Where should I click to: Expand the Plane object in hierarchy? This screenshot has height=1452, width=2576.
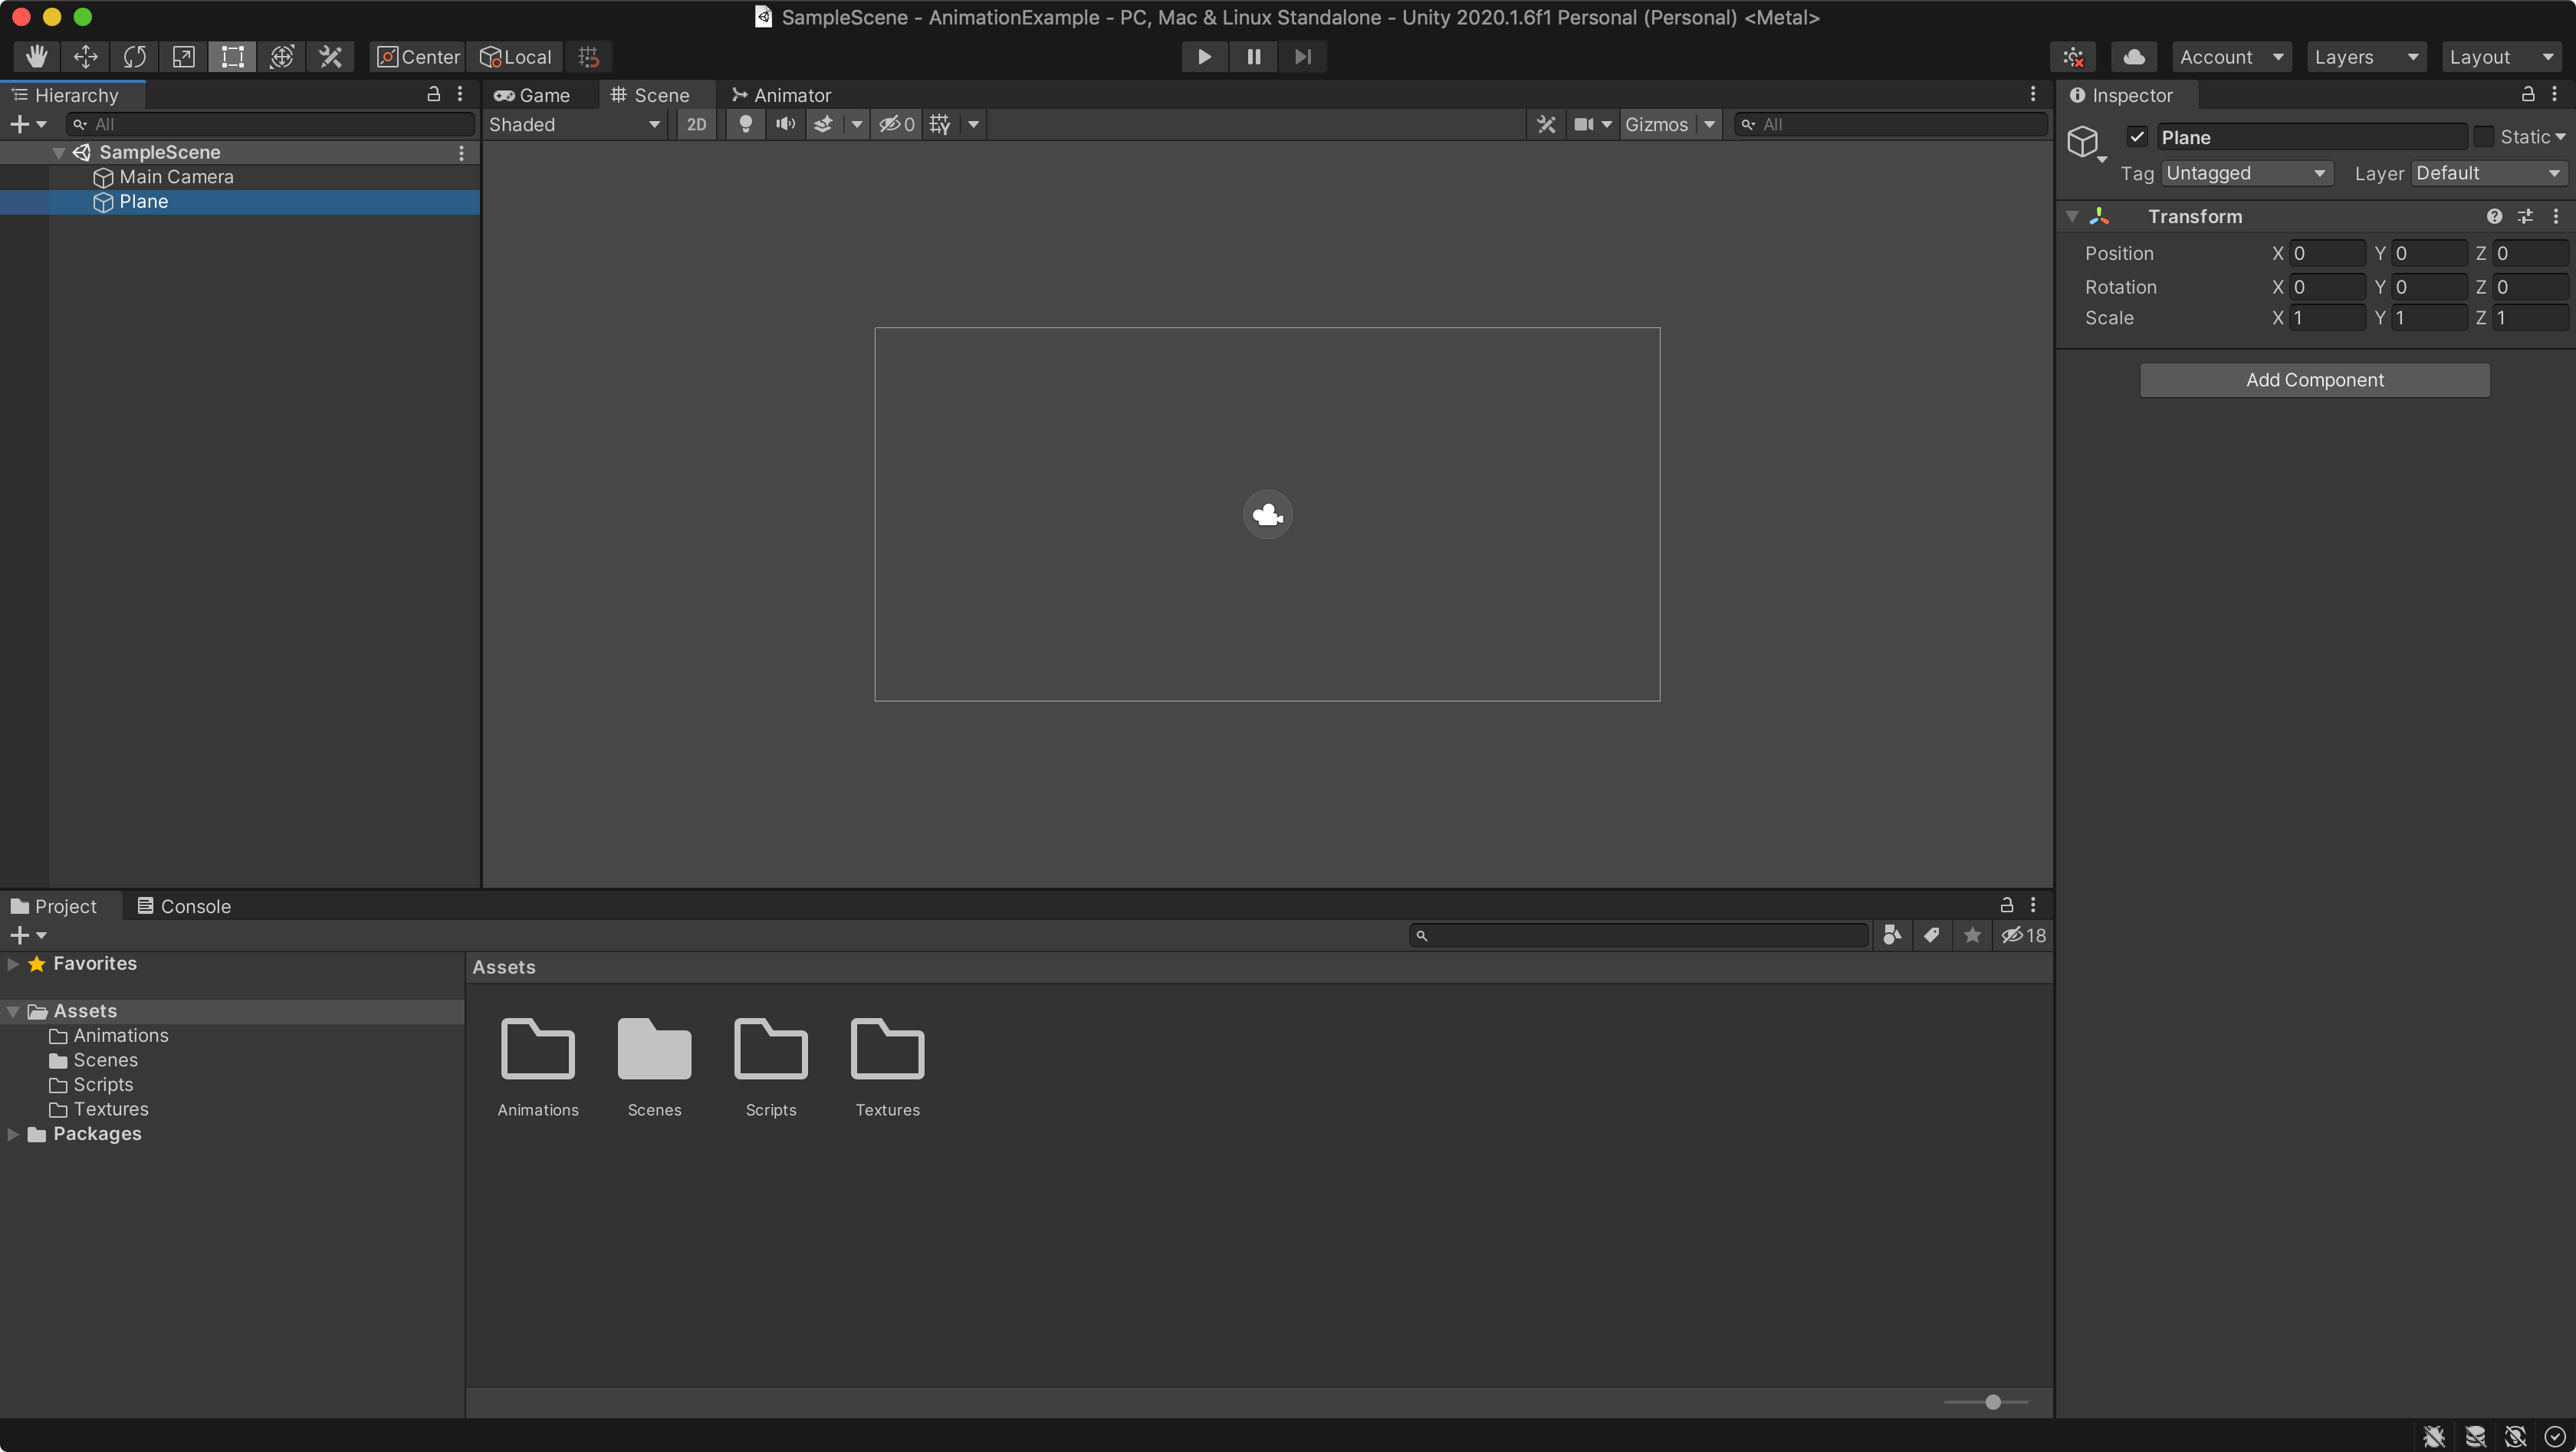81,200
